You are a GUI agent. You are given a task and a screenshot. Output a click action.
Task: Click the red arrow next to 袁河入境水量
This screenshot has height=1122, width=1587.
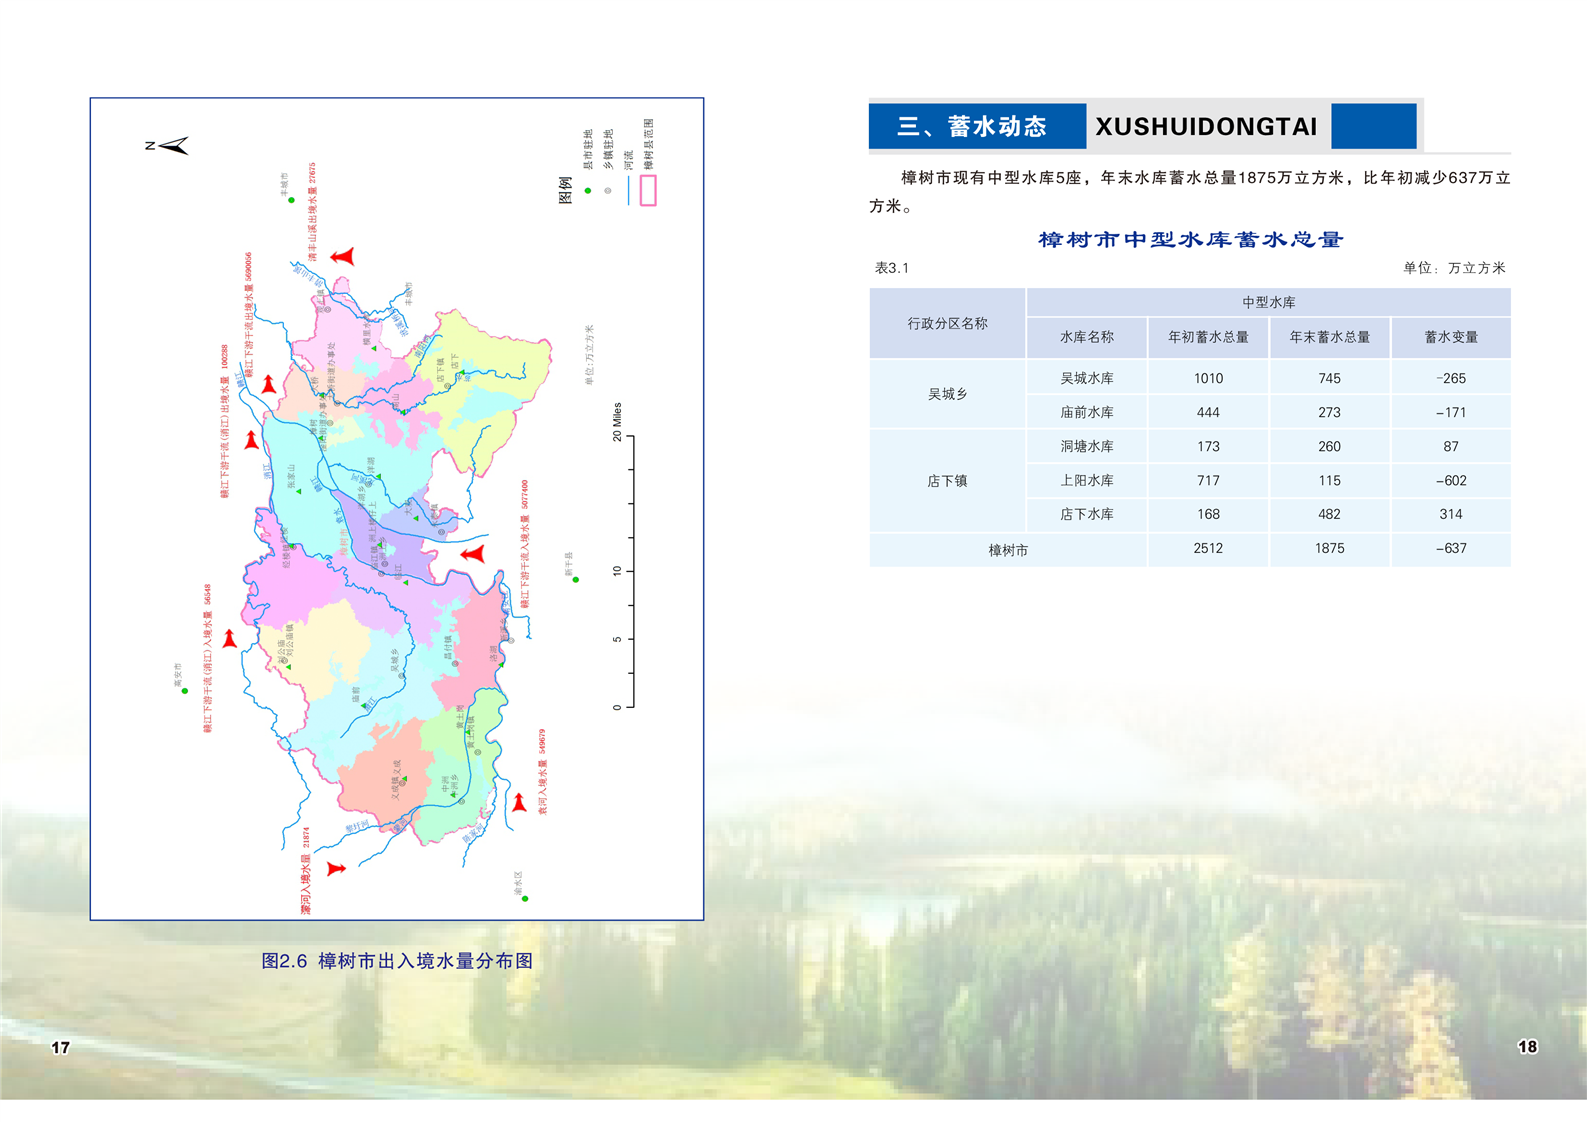click(x=519, y=802)
